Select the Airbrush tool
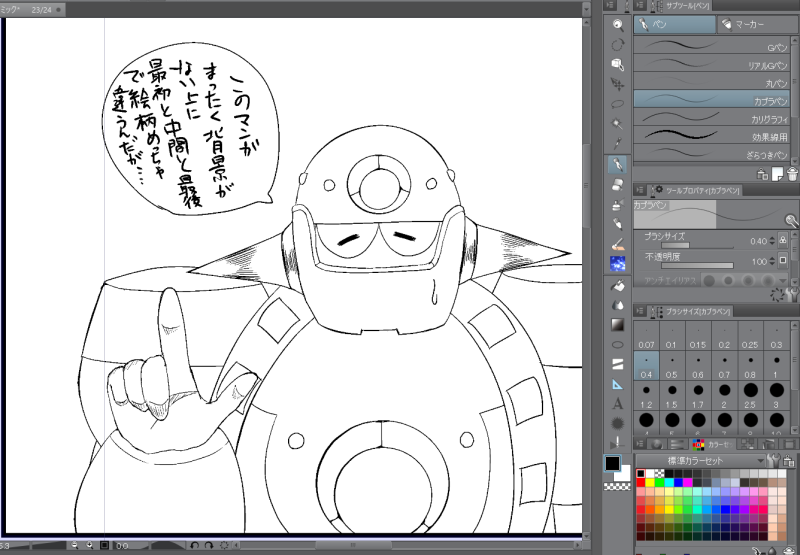Screen dimensions: 800x555 pyautogui.click(x=618, y=204)
